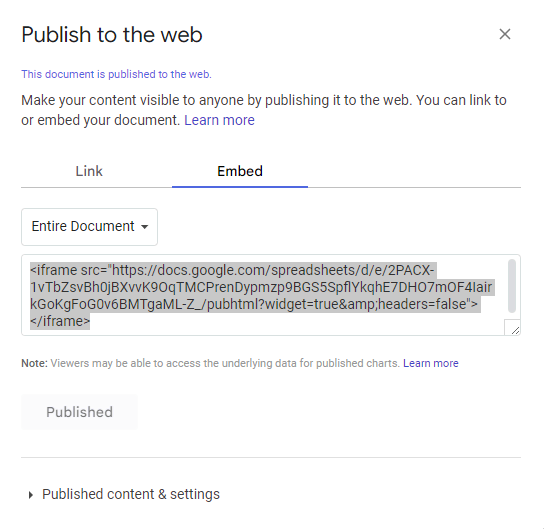The image size is (544, 529).
Task: Click the closing </iframe> tag line
Action: 60,321
